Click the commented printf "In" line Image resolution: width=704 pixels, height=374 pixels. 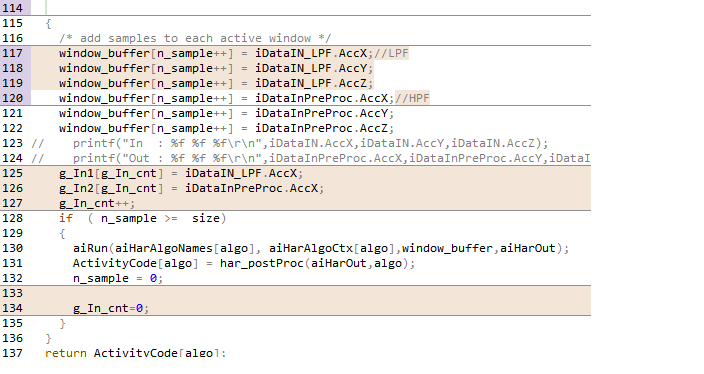(290, 143)
